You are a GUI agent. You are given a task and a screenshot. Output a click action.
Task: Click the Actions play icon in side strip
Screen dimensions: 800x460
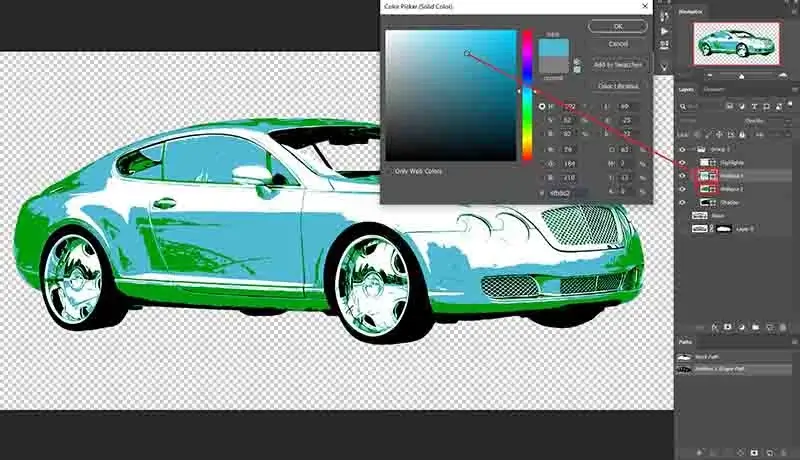(664, 31)
